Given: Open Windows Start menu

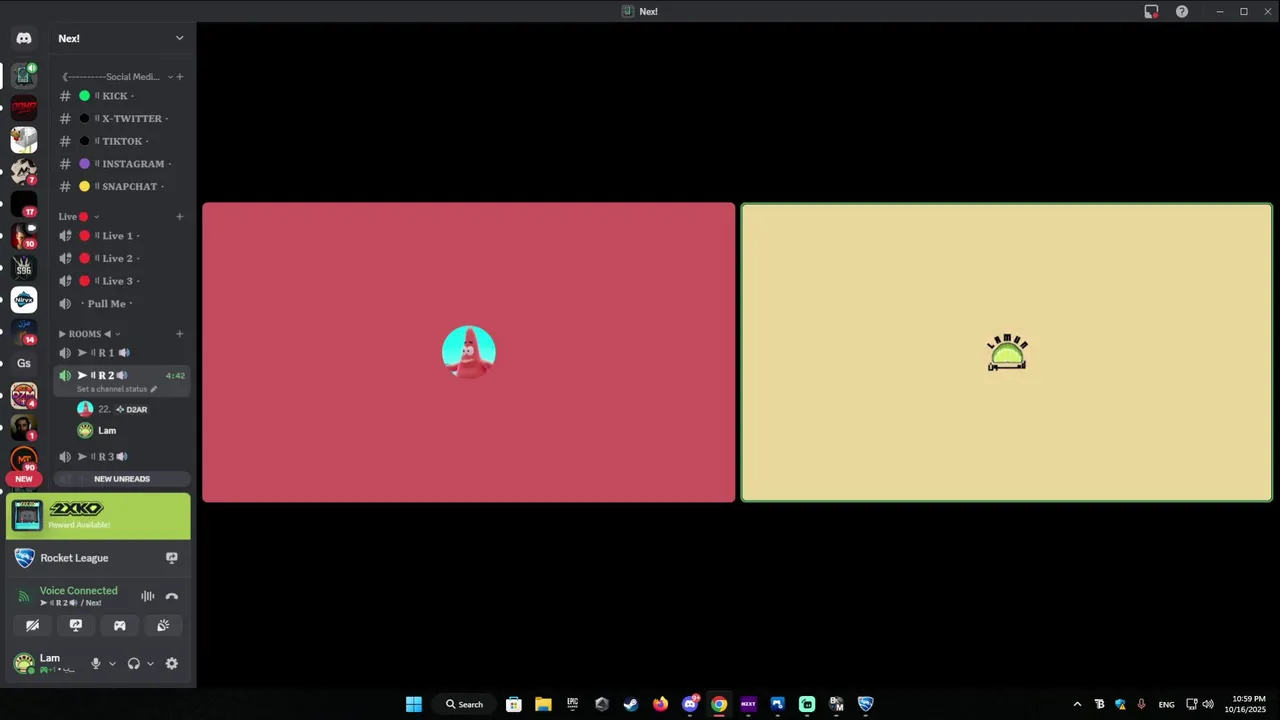Looking at the screenshot, I should click(x=414, y=704).
